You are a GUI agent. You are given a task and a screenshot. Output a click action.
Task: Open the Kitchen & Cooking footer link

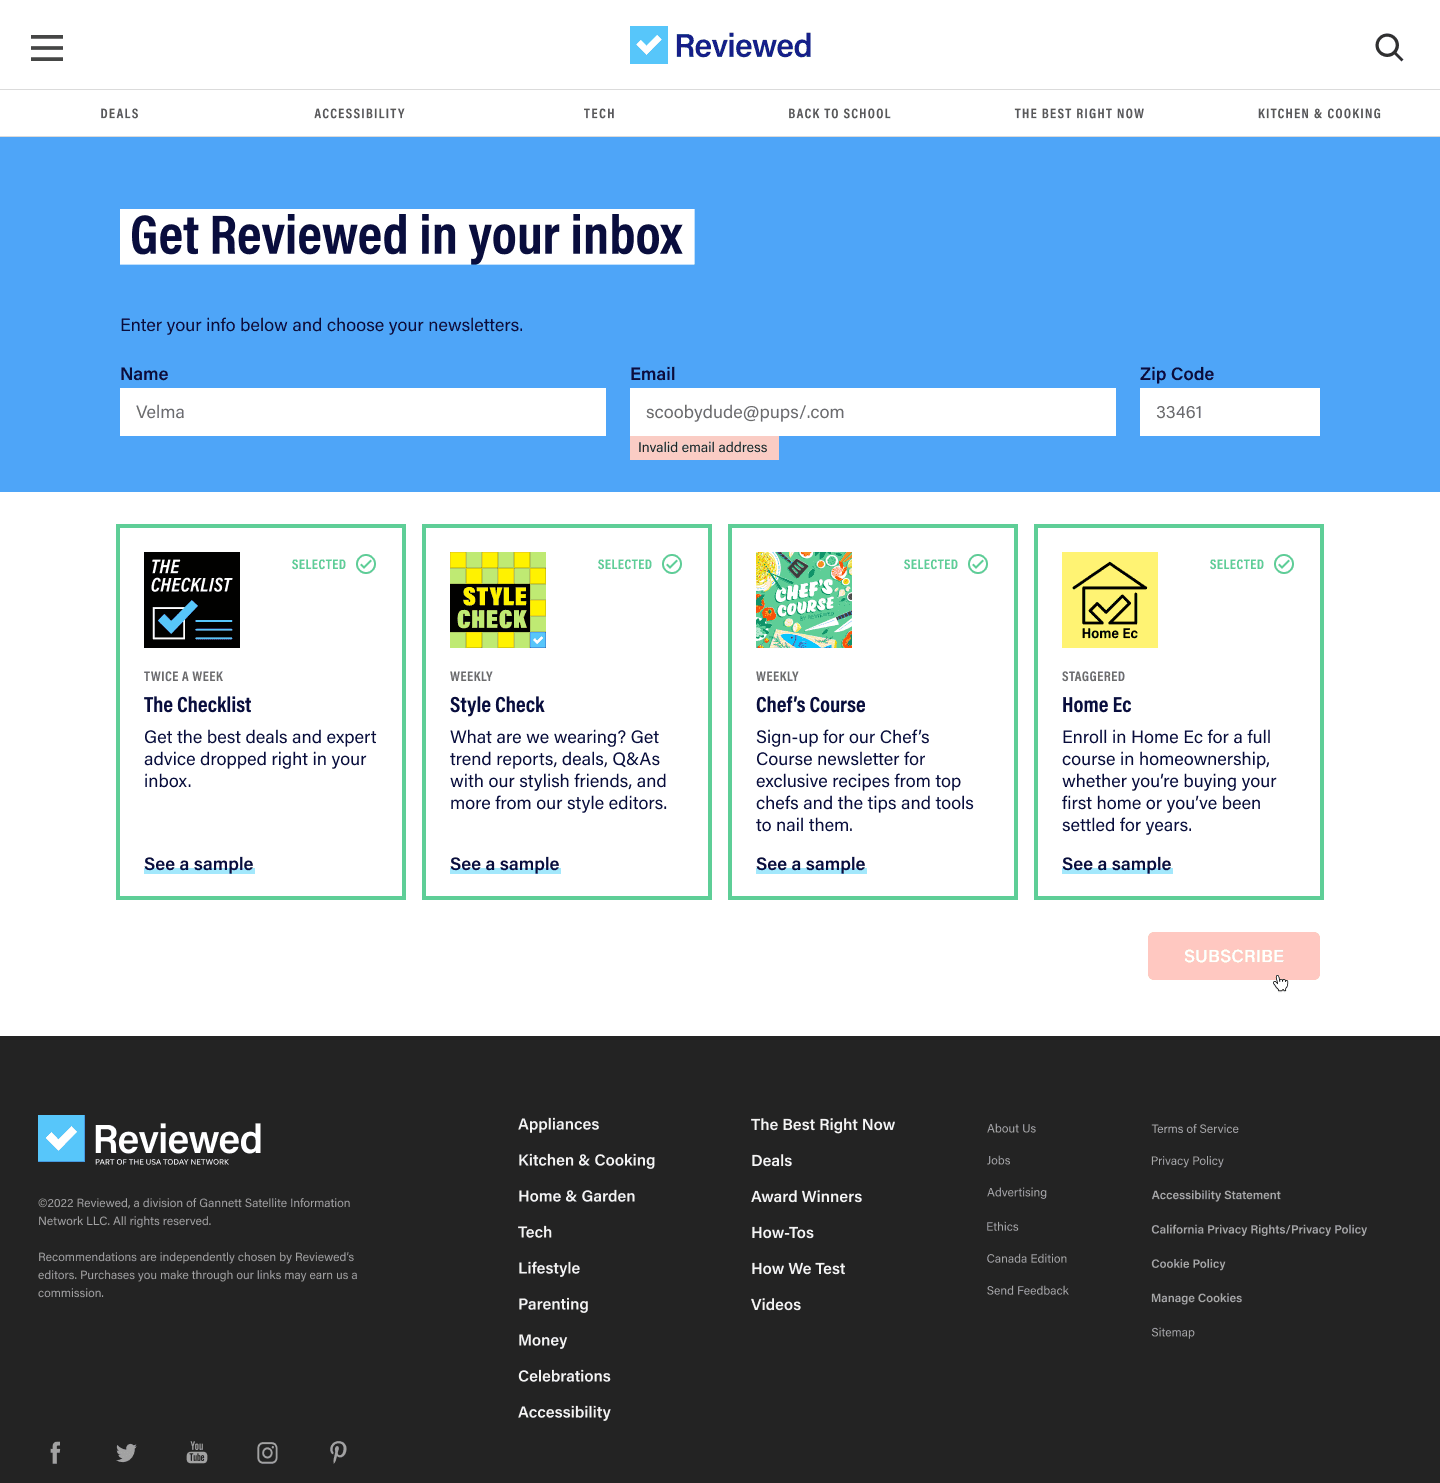click(x=587, y=1160)
